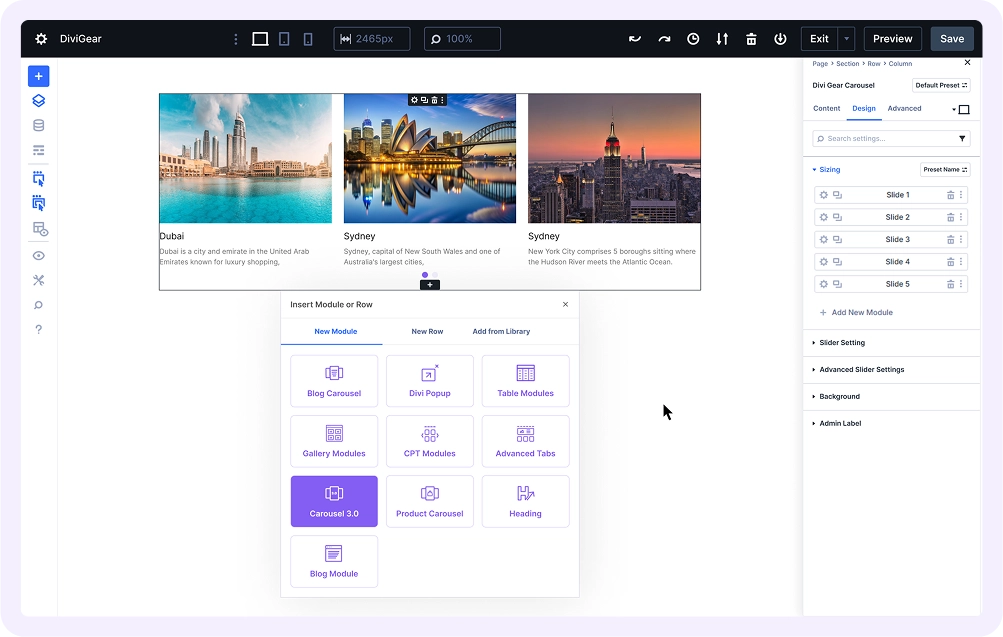
Task: Click the blue plus add button in sidebar
Action: (38, 76)
